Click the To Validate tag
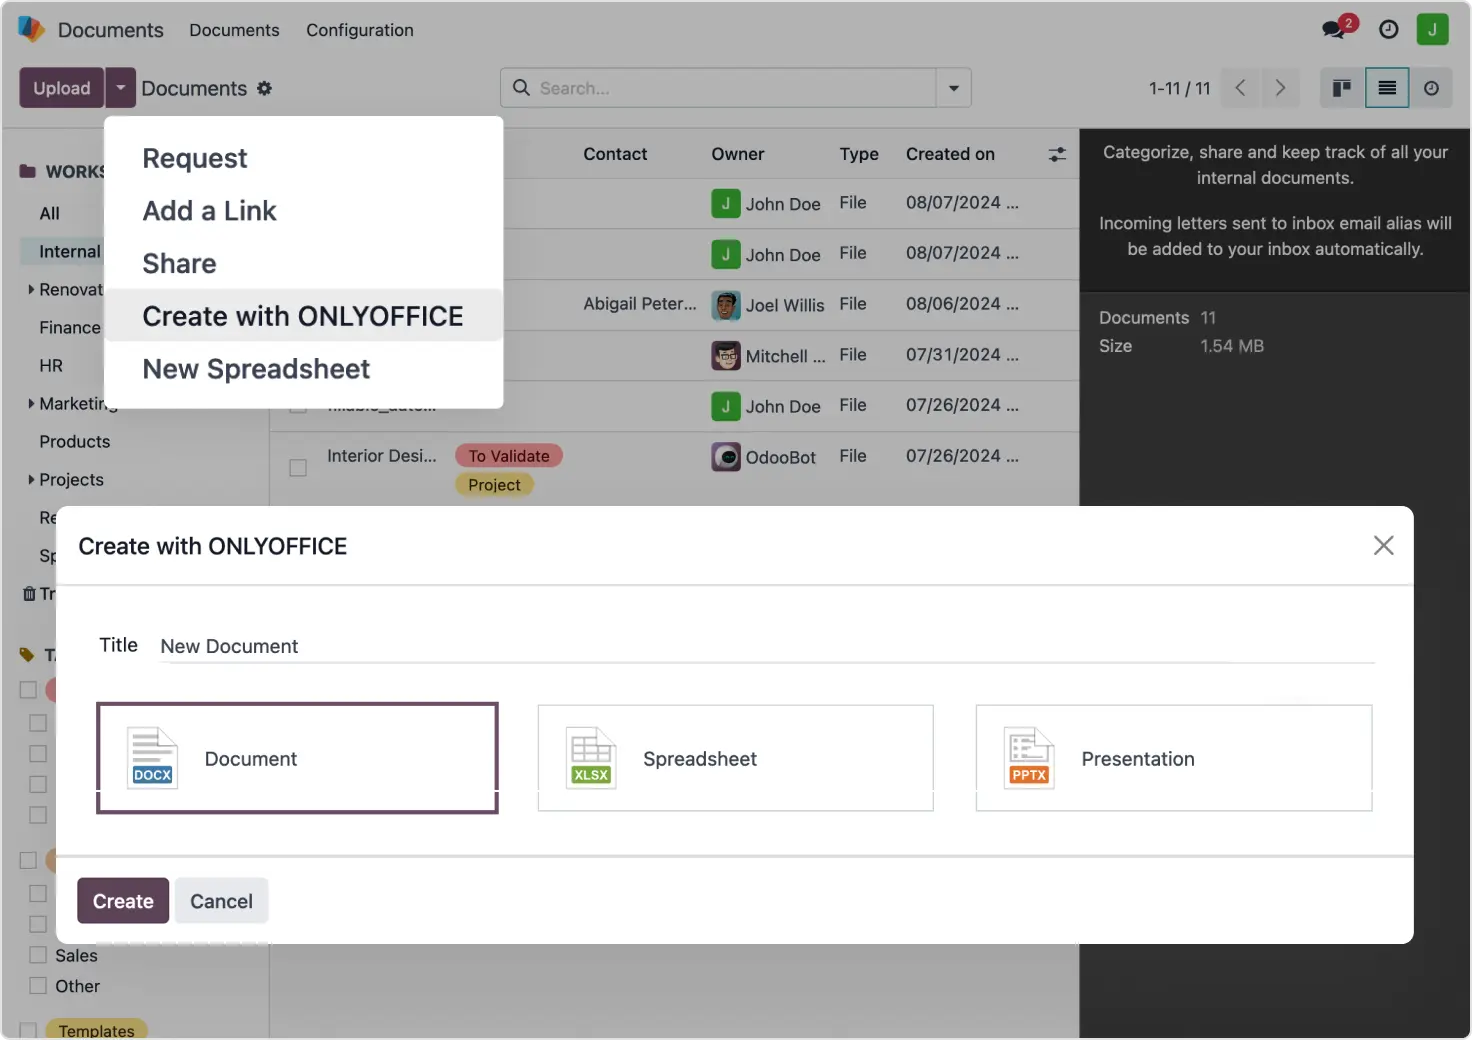The height and width of the screenshot is (1040, 1472). tap(509, 456)
